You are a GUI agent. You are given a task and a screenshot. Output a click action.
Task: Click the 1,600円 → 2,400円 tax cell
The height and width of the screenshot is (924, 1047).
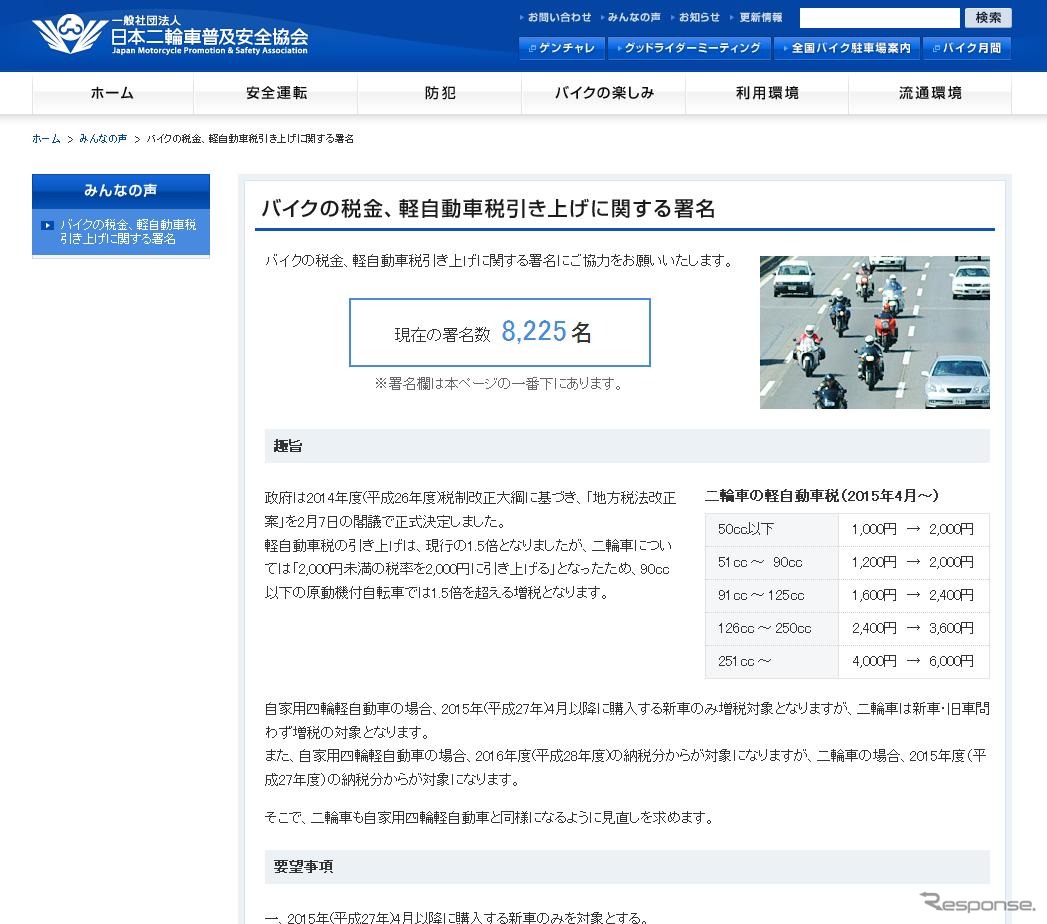point(913,596)
